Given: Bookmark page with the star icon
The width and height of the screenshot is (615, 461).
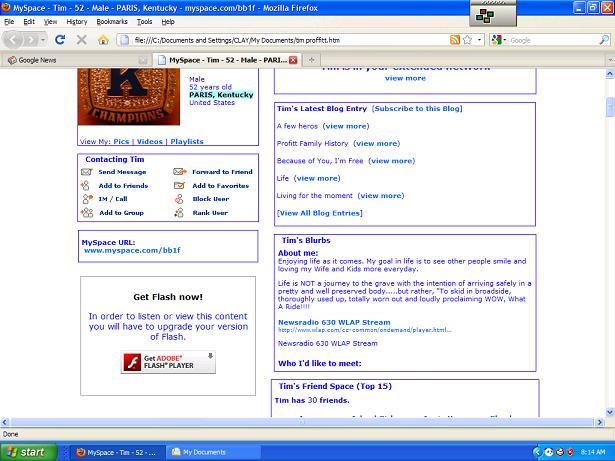Looking at the screenshot, I should pos(467,40).
